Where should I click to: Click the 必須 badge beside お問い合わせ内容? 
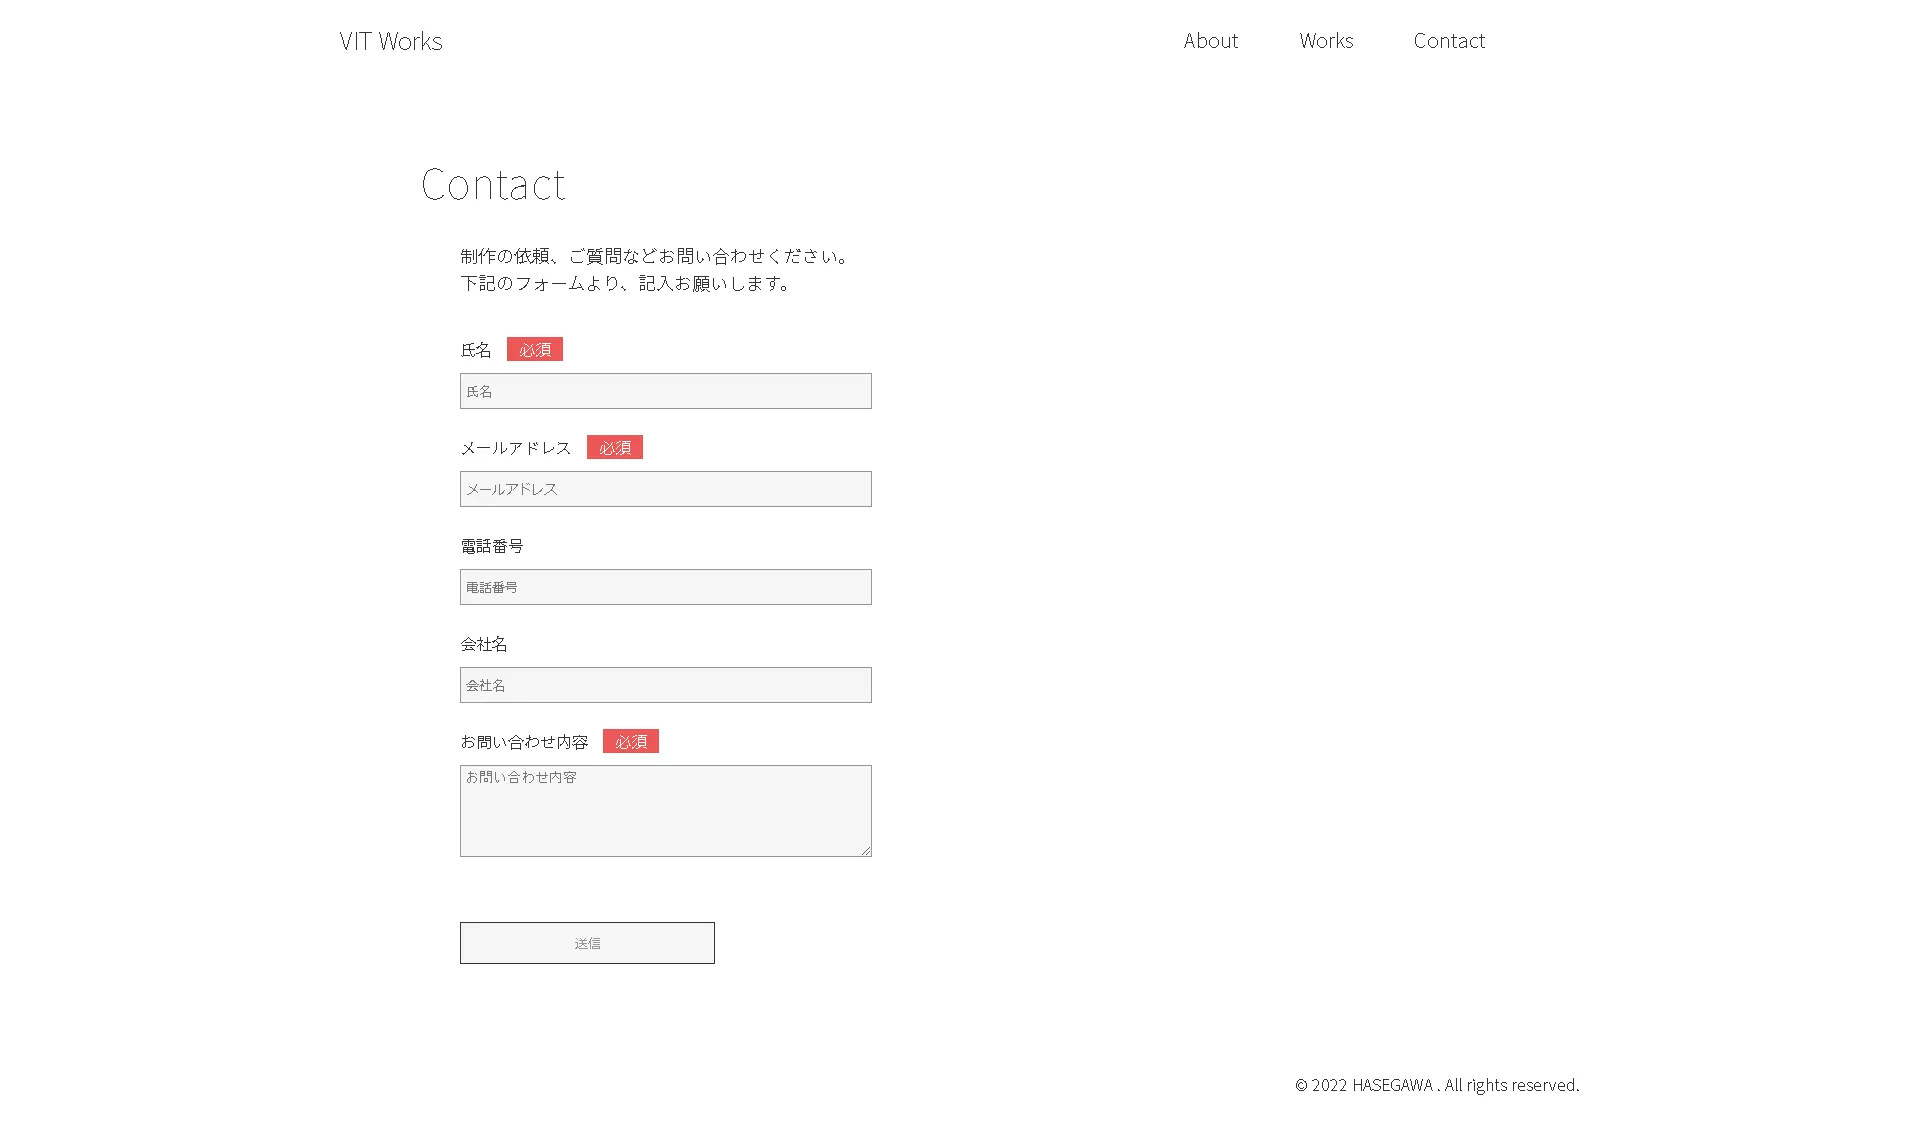(631, 741)
